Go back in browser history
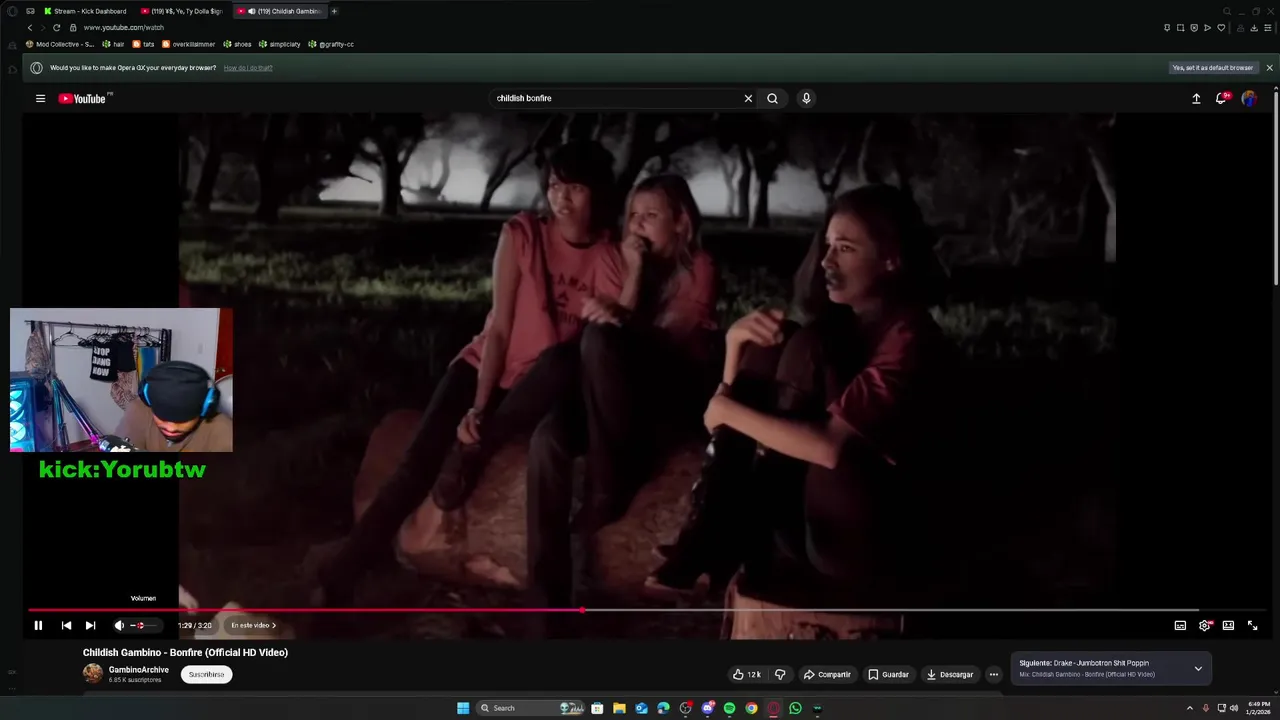The image size is (1280, 720). pyautogui.click(x=30, y=27)
